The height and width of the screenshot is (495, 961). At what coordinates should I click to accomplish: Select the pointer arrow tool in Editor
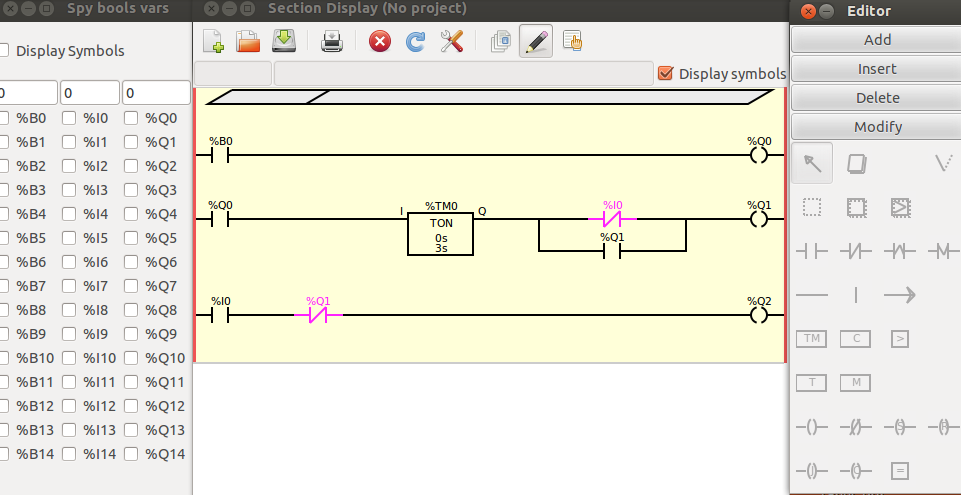[812, 164]
